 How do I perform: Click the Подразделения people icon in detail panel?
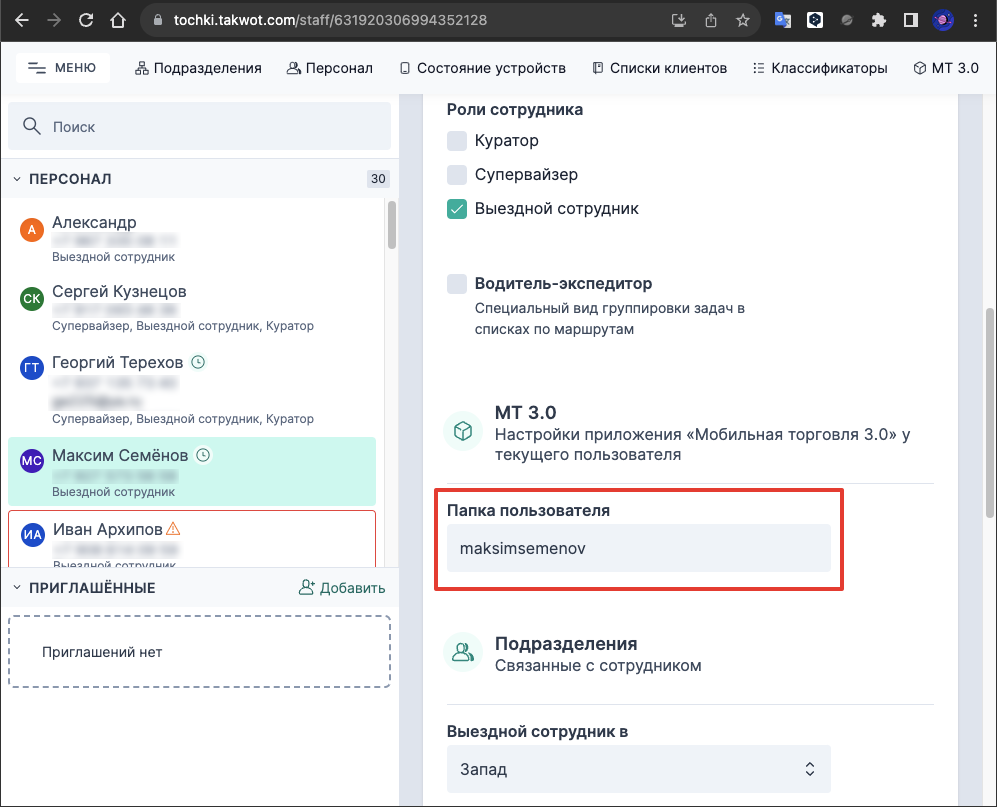click(x=462, y=651)
